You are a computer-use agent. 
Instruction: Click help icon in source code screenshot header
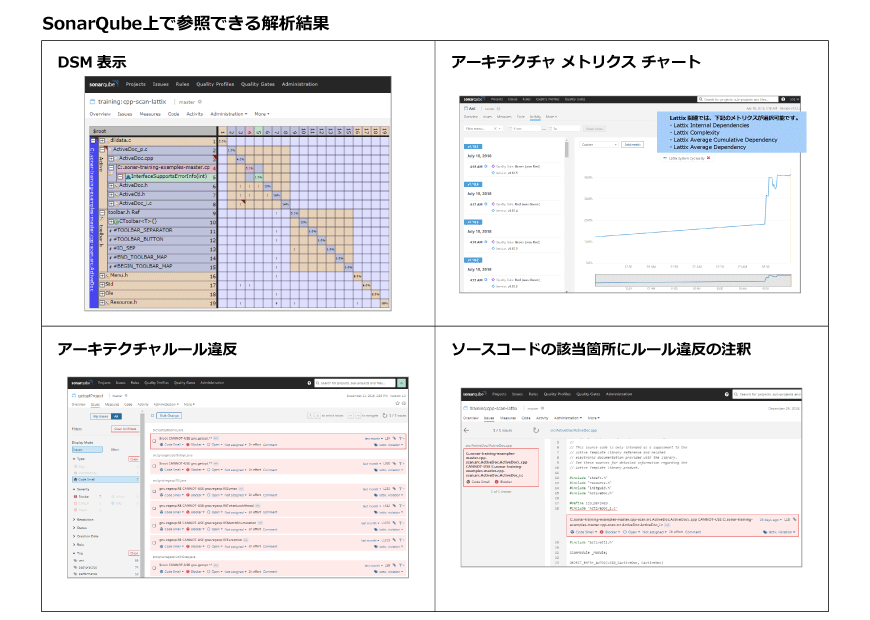(x=726, y=394)
